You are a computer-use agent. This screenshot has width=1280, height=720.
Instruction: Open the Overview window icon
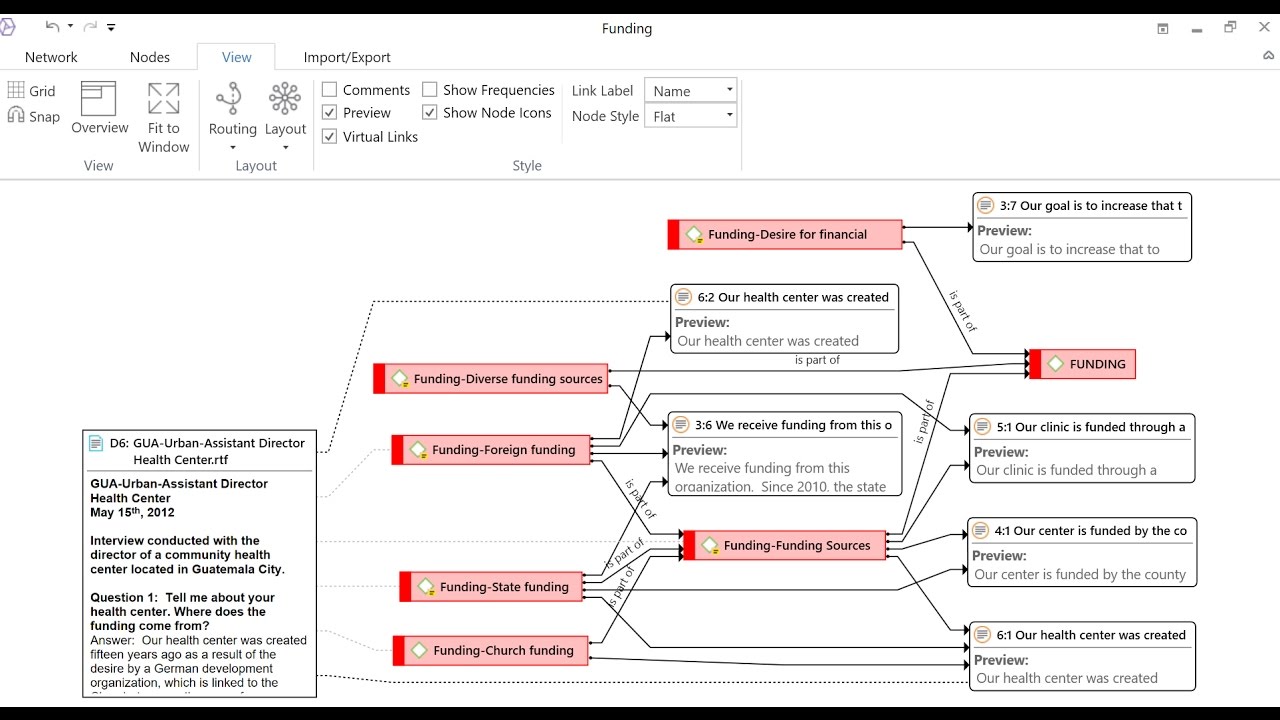coord(99,99)
